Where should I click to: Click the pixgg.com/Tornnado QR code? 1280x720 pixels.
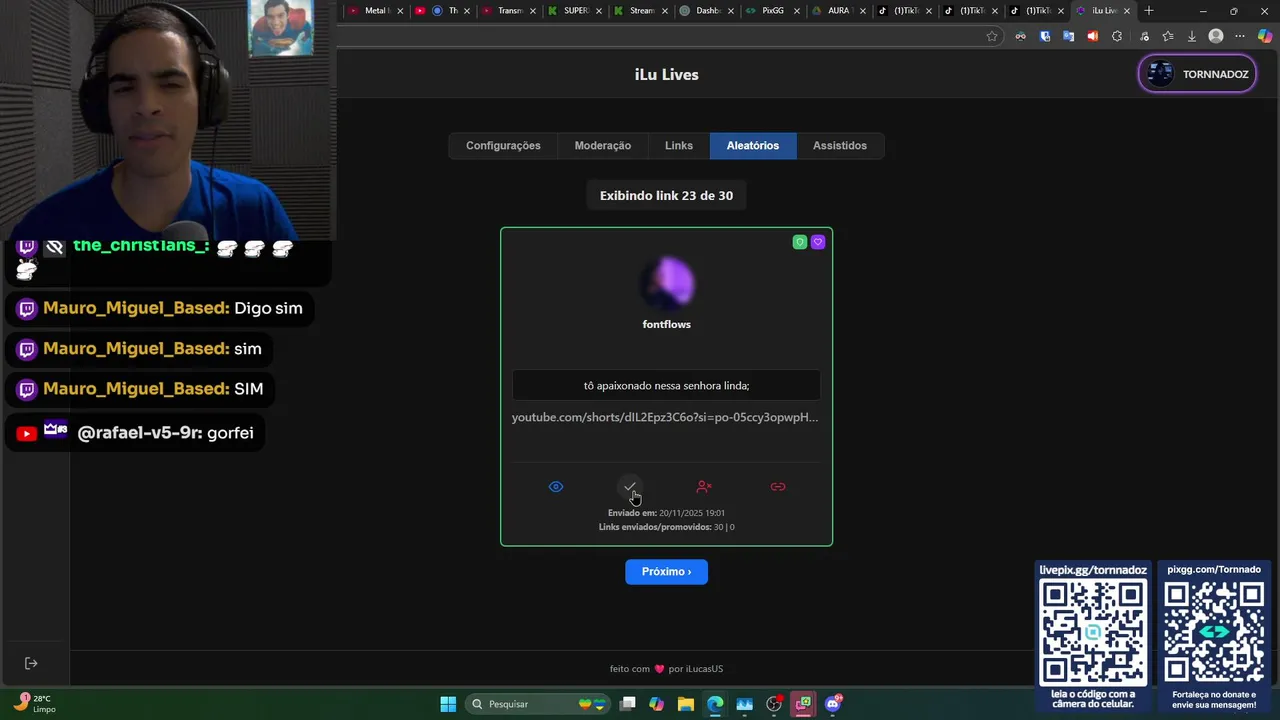tap(1214, 634)
